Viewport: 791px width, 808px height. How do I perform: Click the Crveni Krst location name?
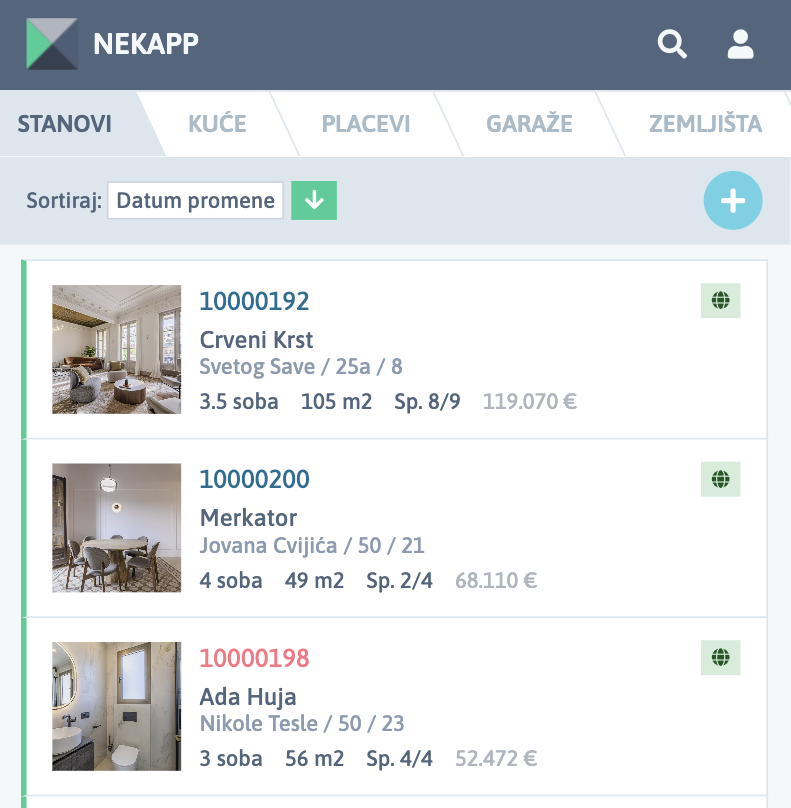point(256,340)
